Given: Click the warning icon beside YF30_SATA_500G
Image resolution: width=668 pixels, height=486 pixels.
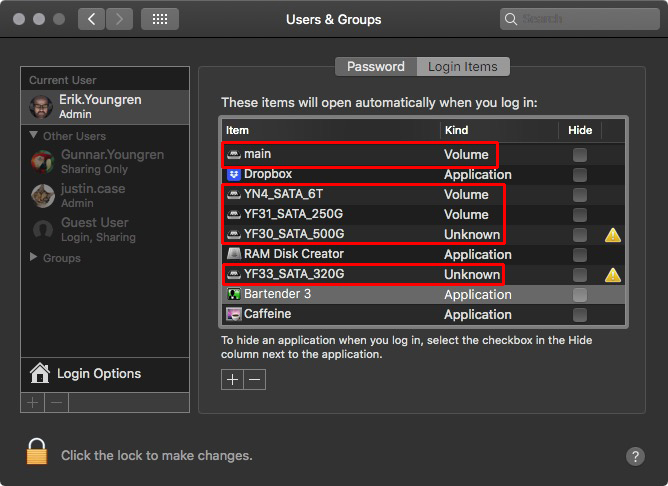Looking at the screenshot, I should (x=613, y=235).
